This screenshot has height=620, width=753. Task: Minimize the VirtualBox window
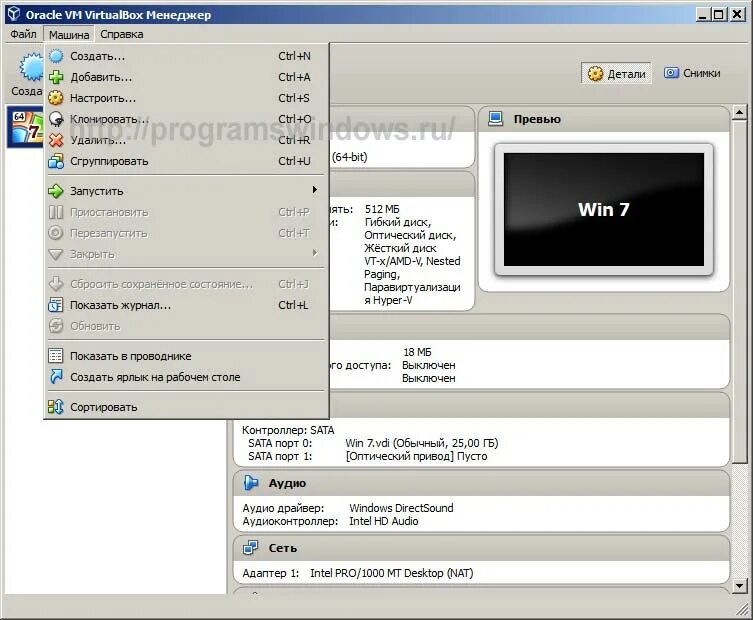point(703,14)
